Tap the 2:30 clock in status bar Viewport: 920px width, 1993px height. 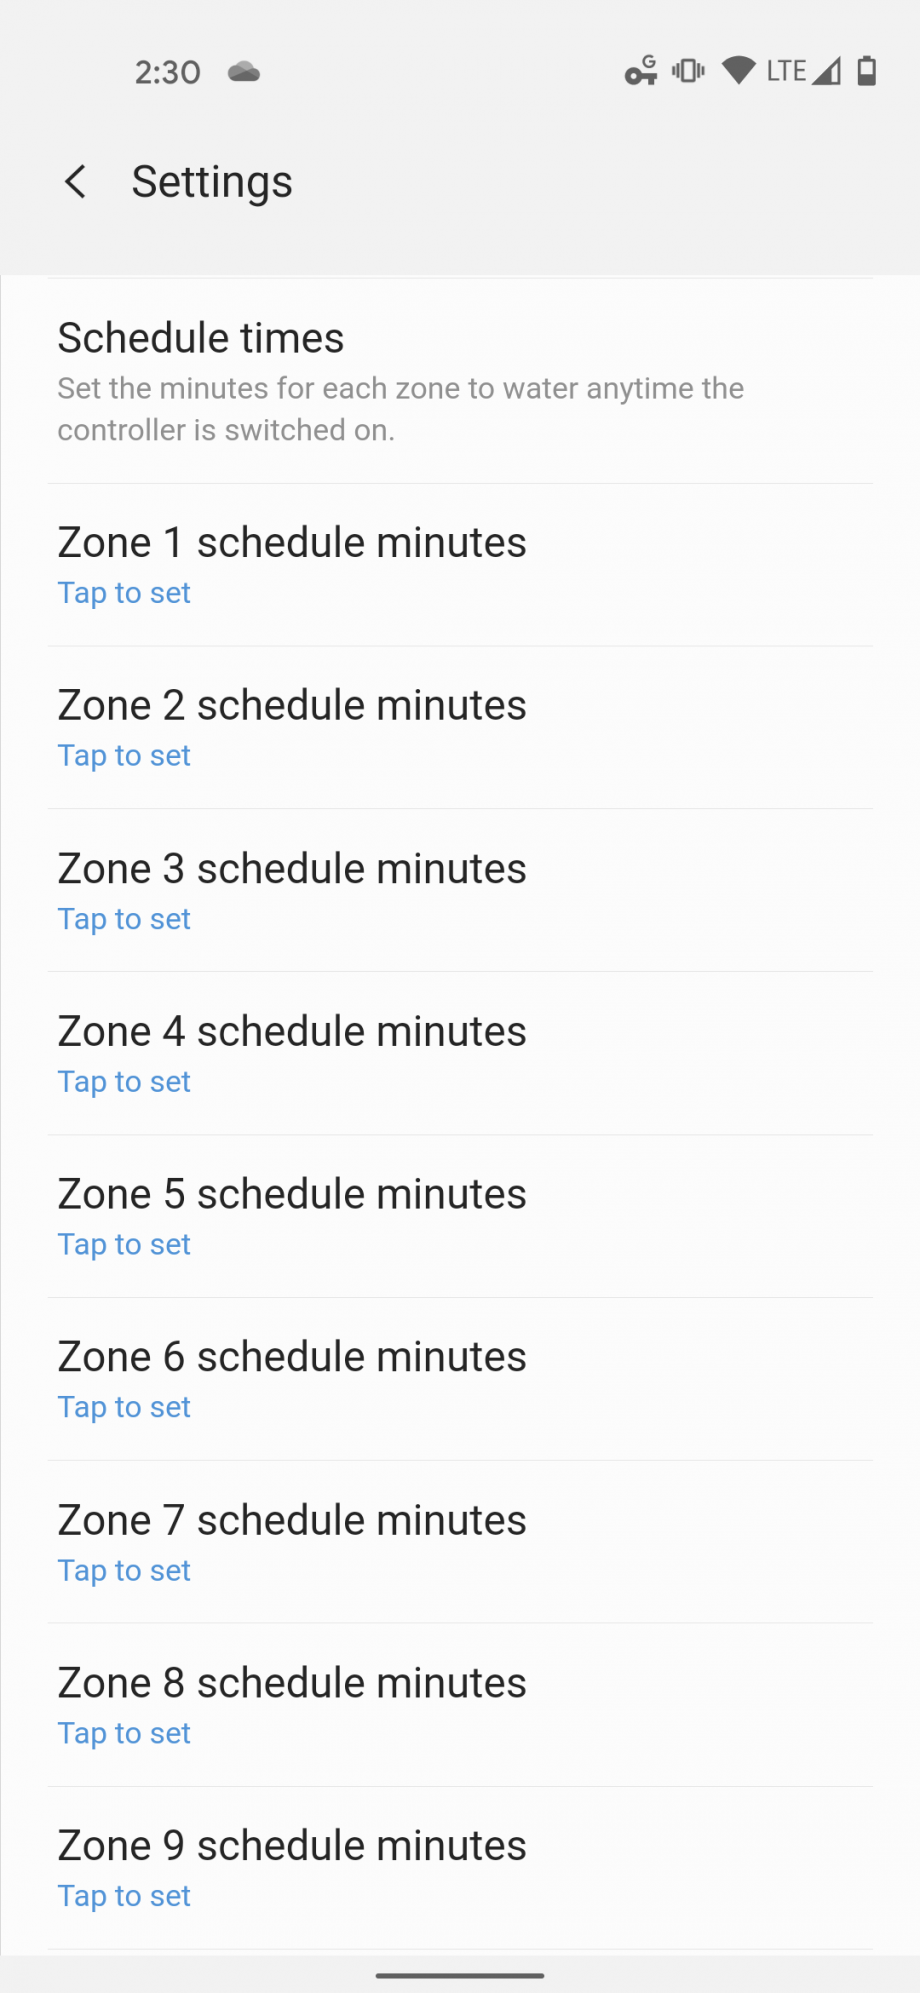click(168, 72)
